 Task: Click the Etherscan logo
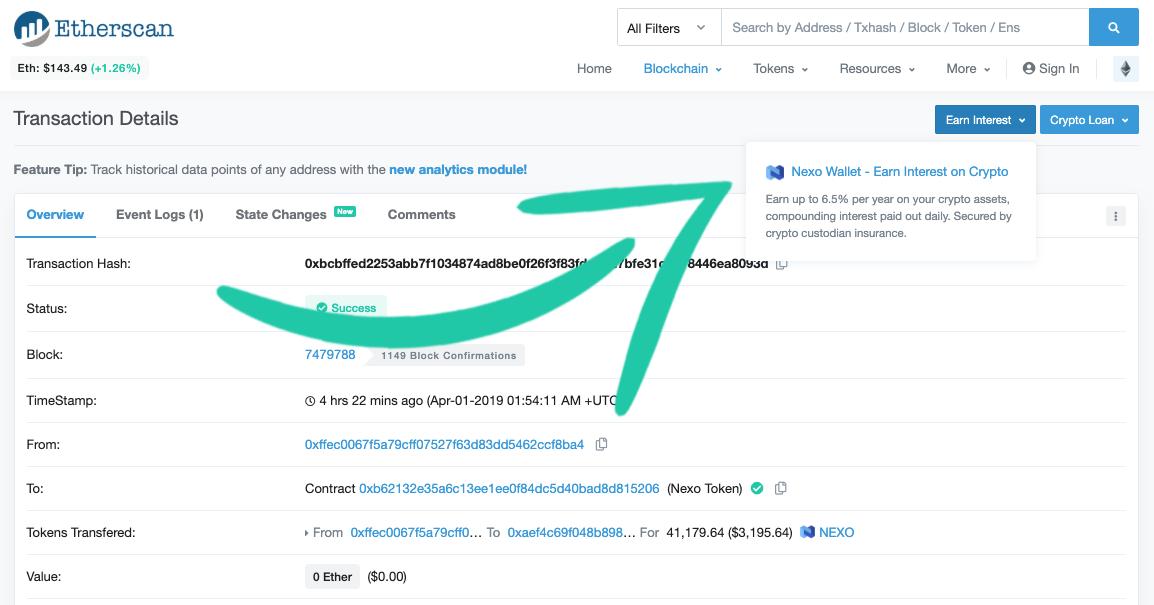(x=94, y=29)
